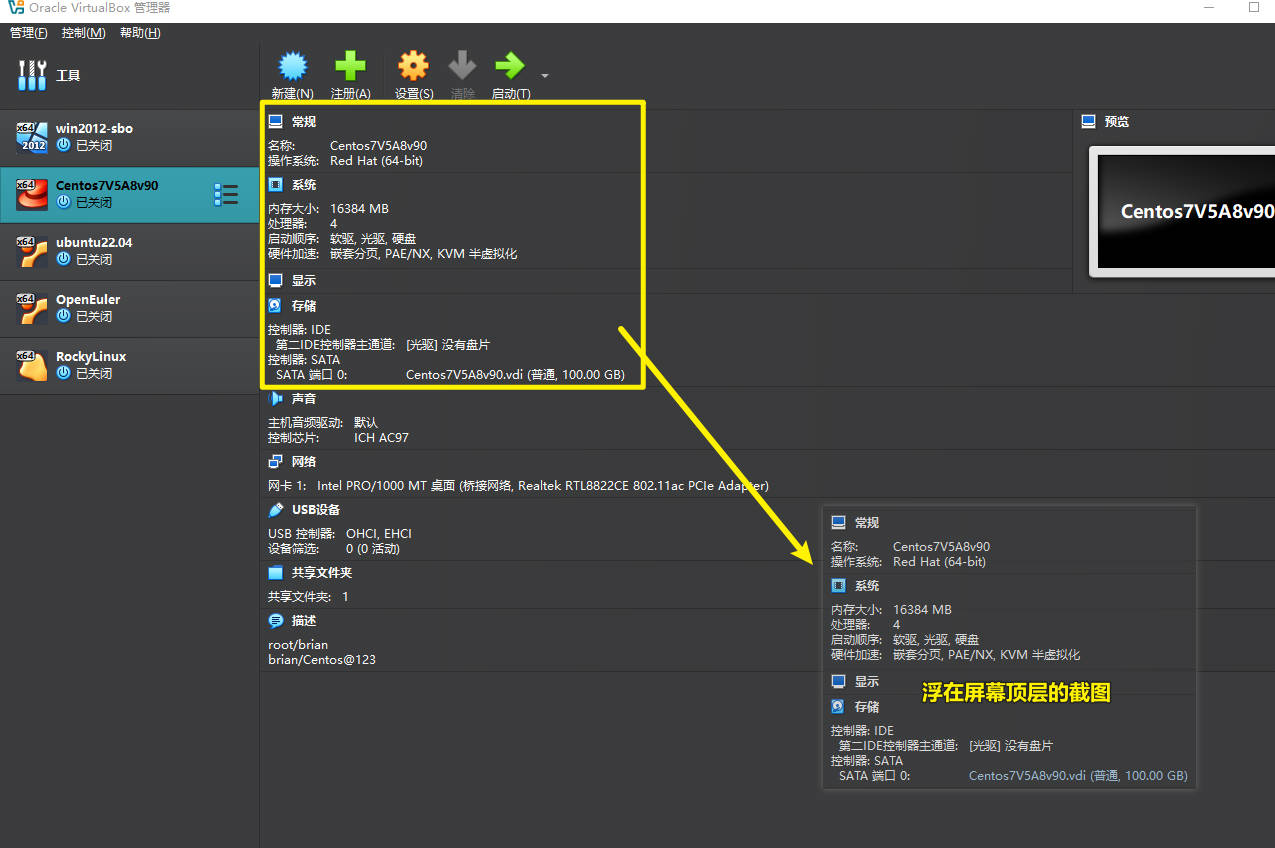The height and width of the screenshot is (848, 1275).
Task: Open the list menu icon on Centos7V5A8v90 row
Action: pos(226,194)
